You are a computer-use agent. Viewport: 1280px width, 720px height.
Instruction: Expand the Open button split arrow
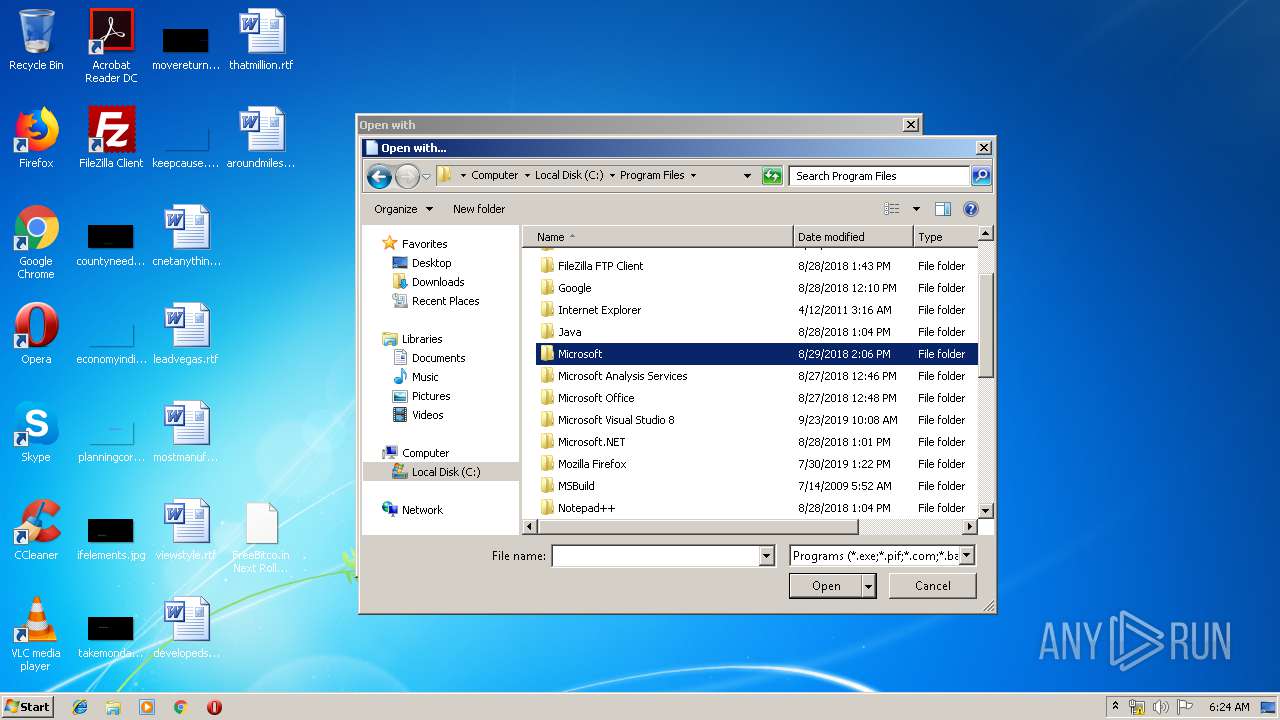(x=868, y=586)
